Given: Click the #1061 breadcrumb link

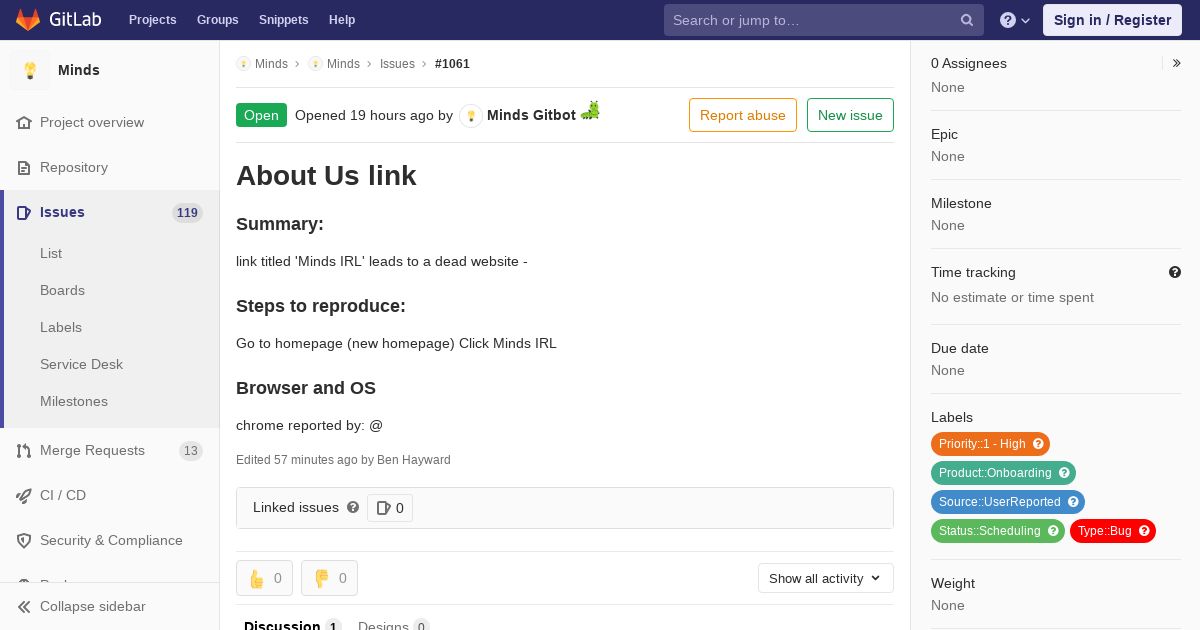Looking at the screenshot, I should pyautogui.click(x=452, y=64).
